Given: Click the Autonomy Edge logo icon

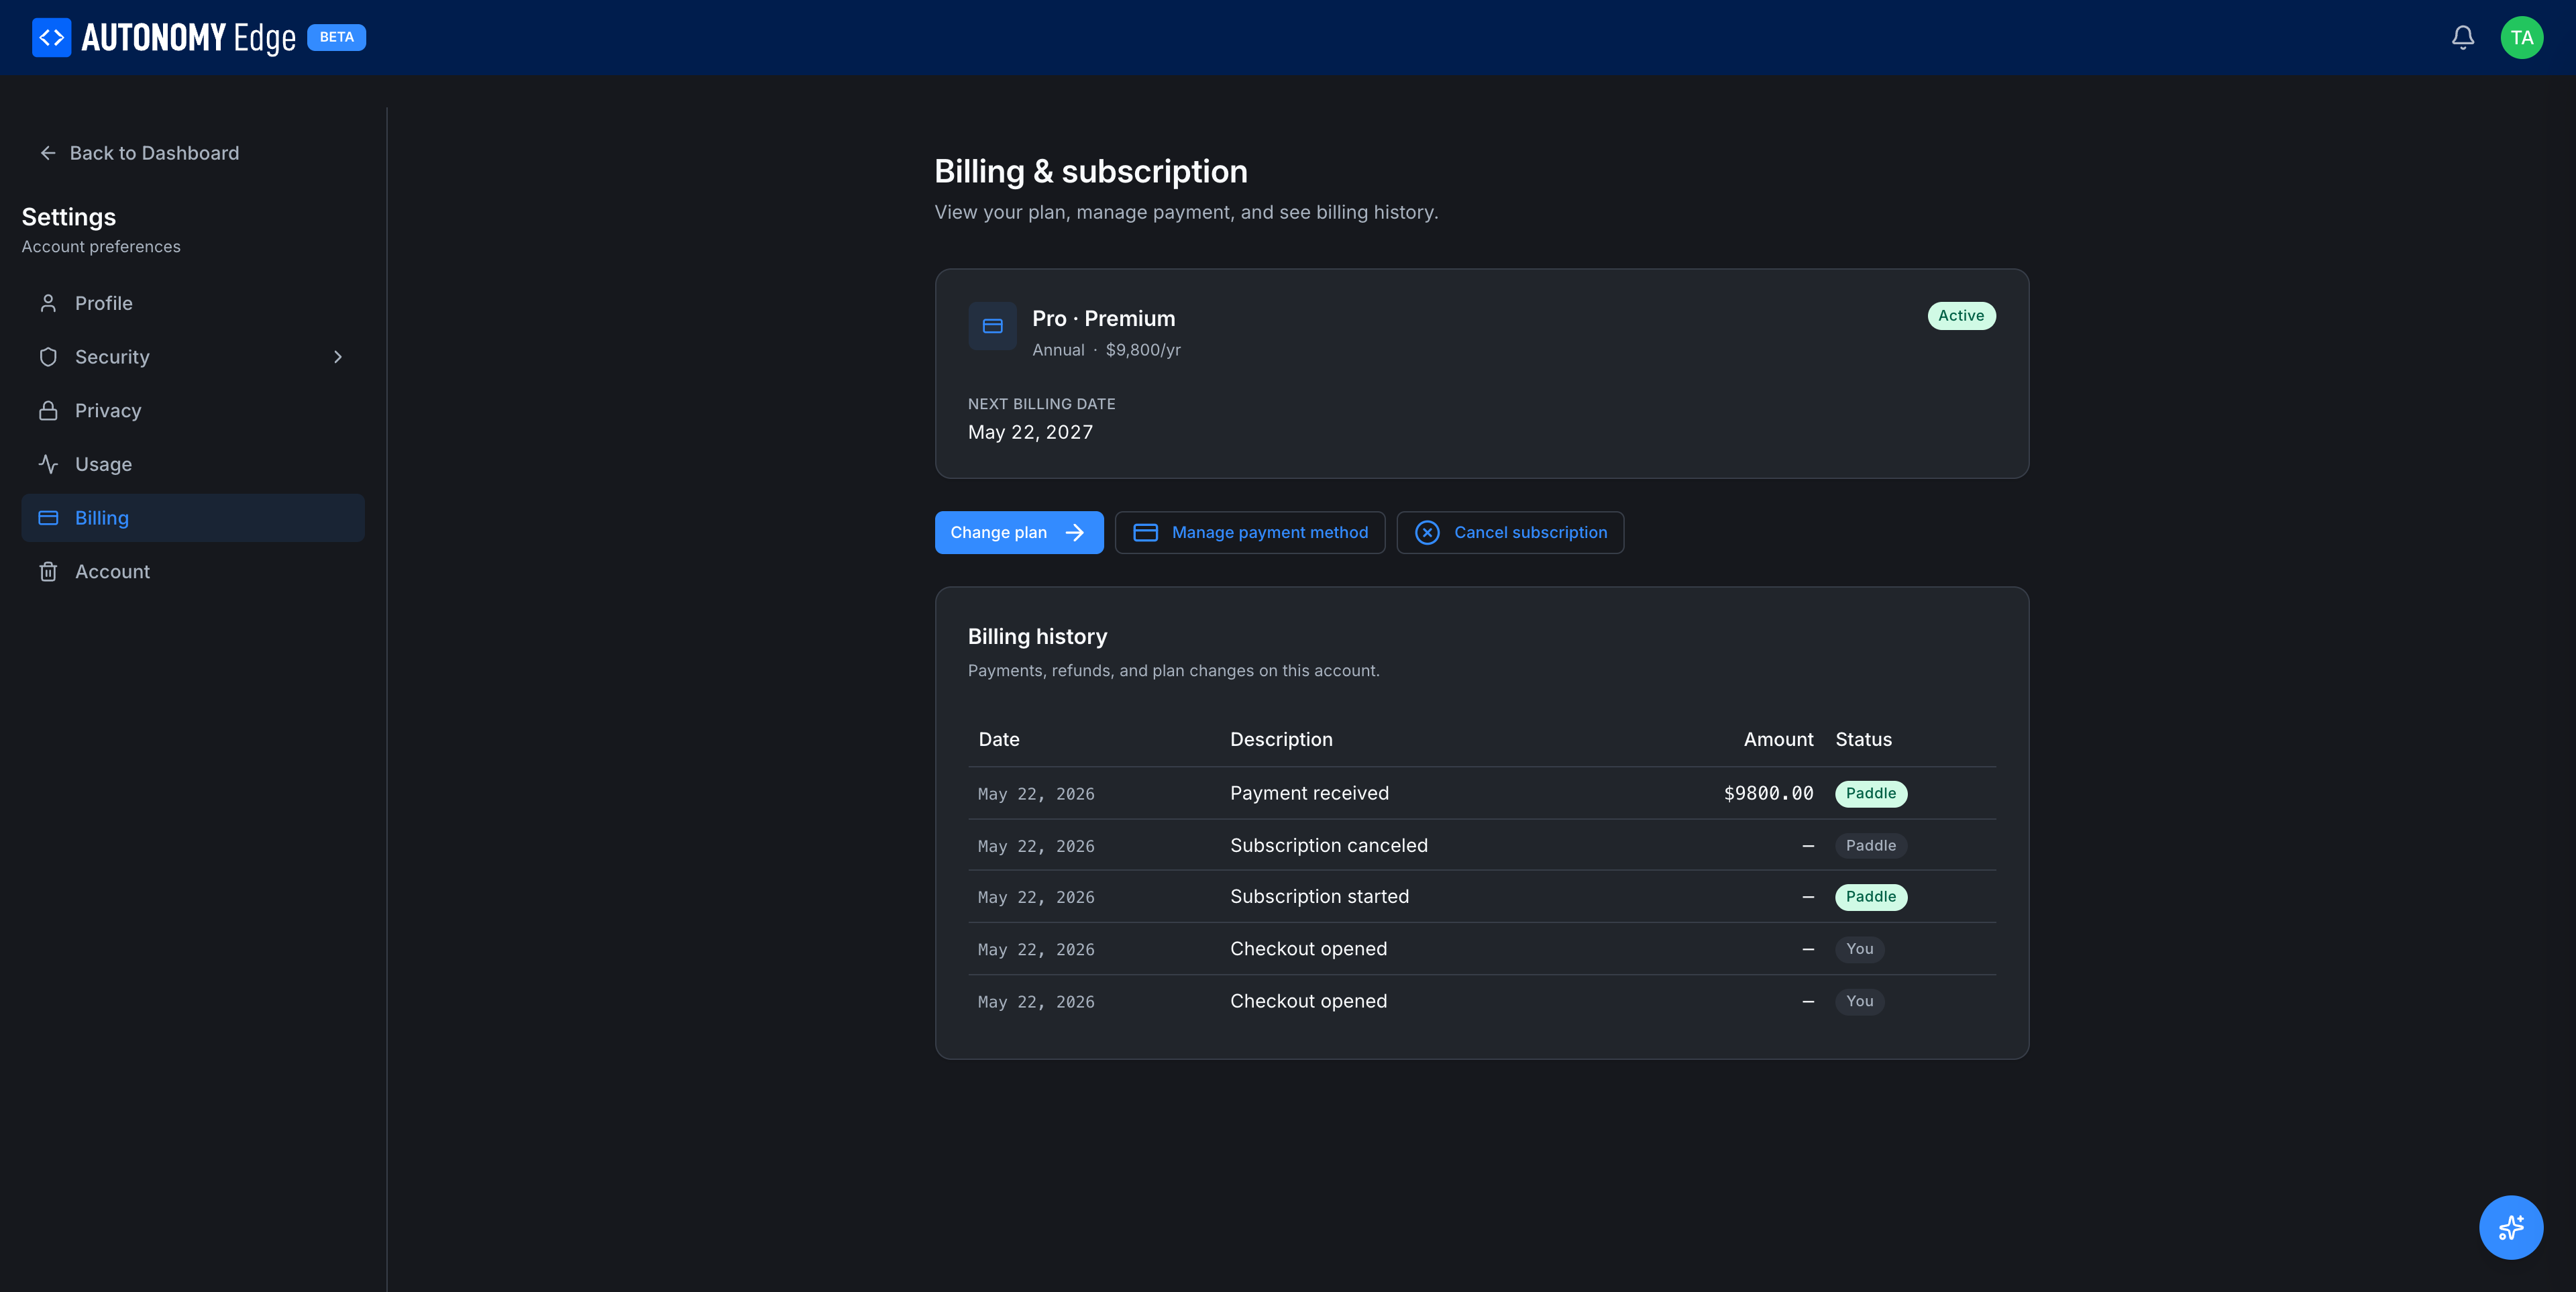Looking at the screenshot, I should (x=51, y=37).
